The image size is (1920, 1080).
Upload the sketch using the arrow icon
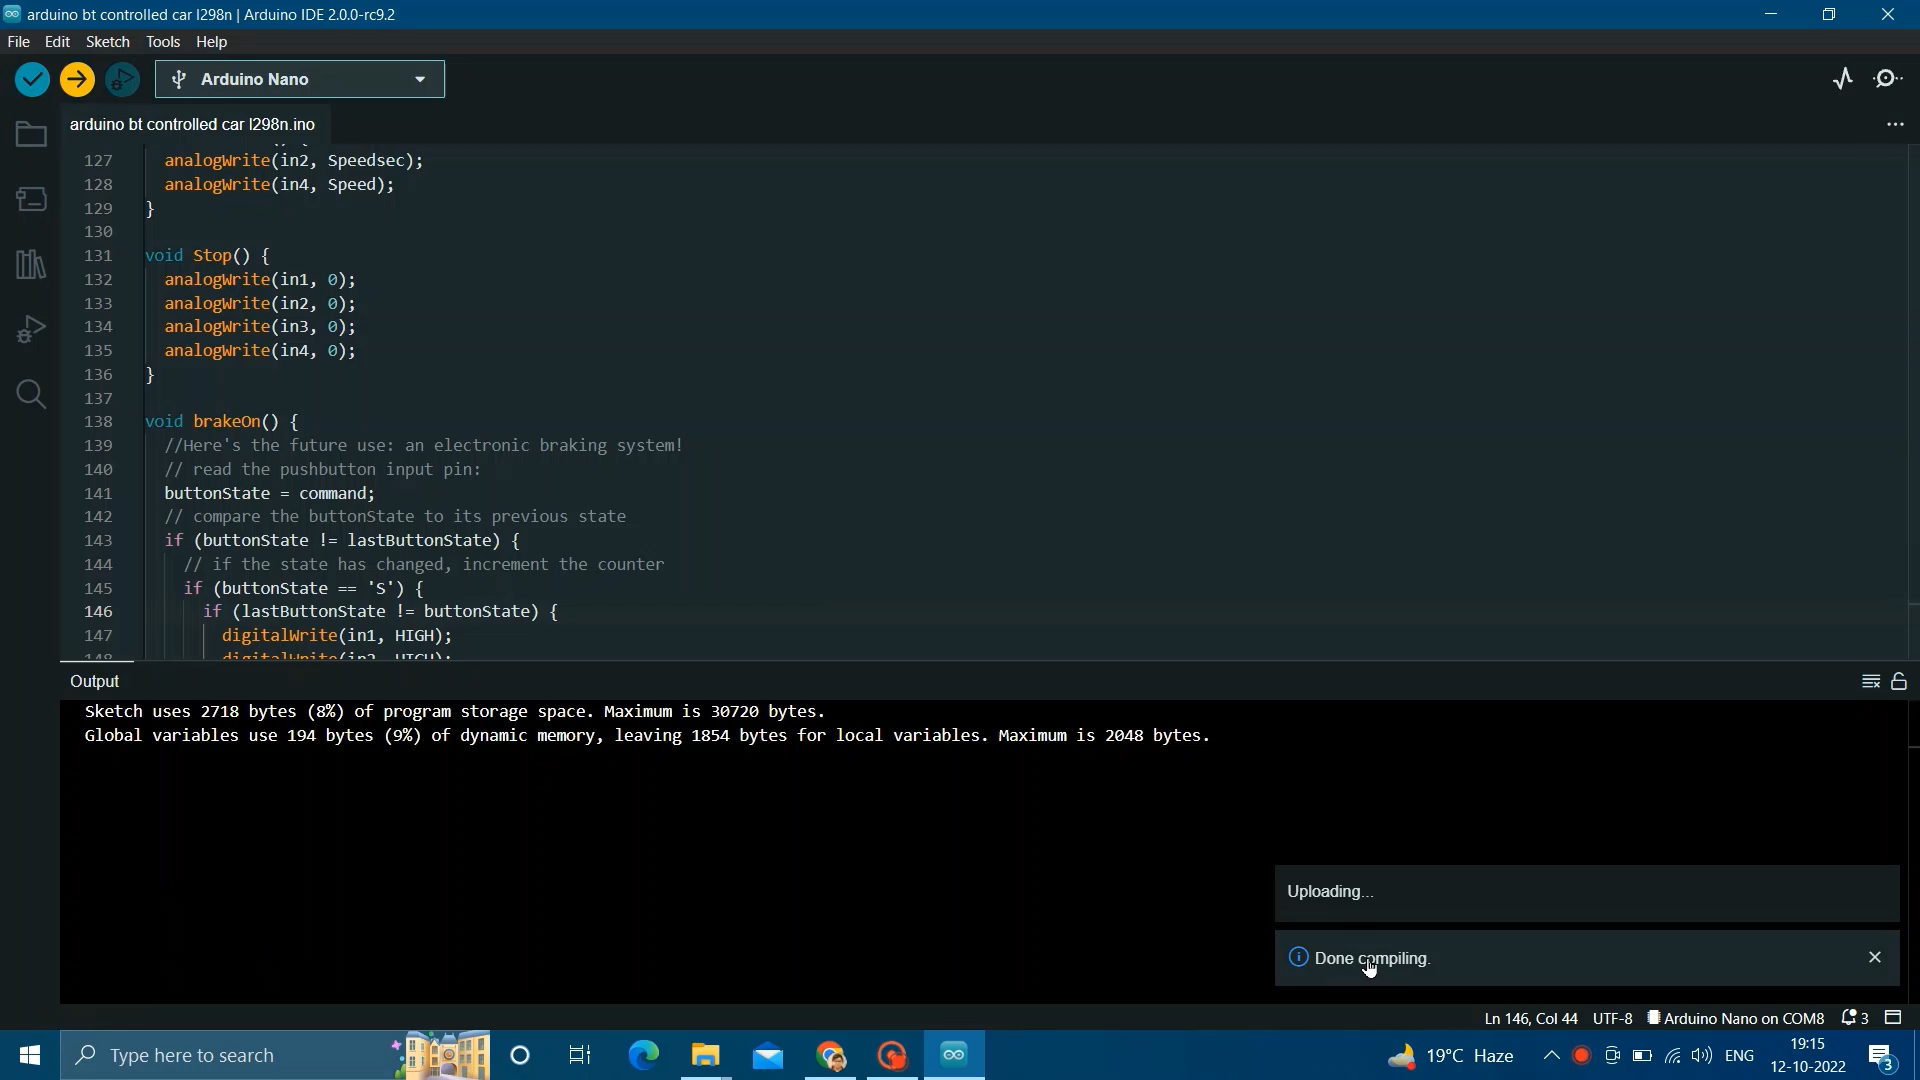point(77,79)
